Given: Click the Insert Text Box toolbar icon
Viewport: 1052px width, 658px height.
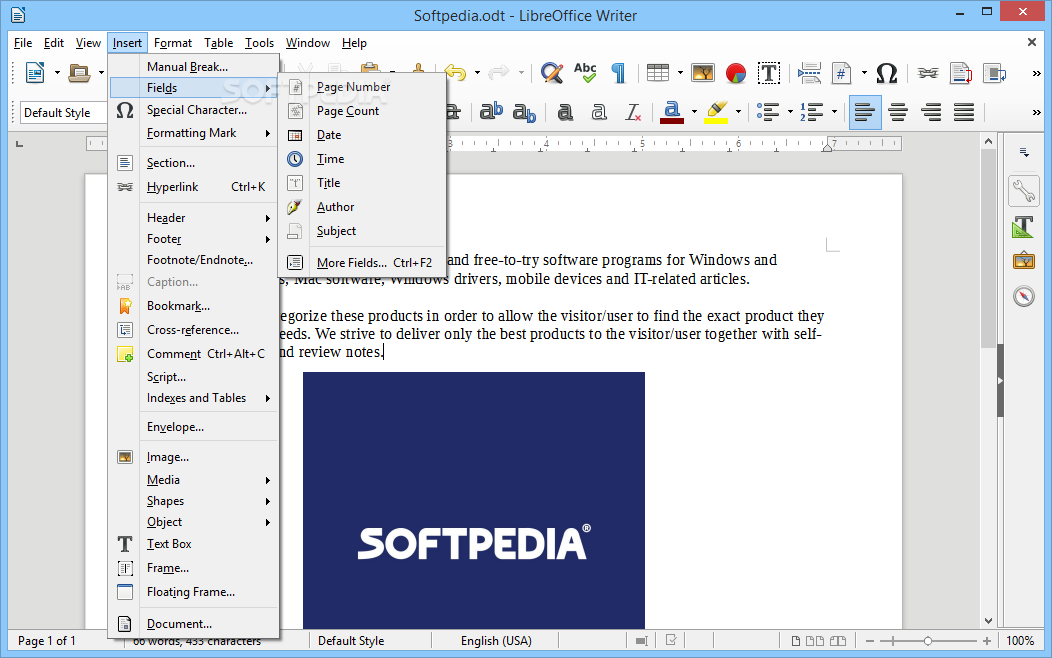Looking at the screenshot, I should (x=768, y=72).
